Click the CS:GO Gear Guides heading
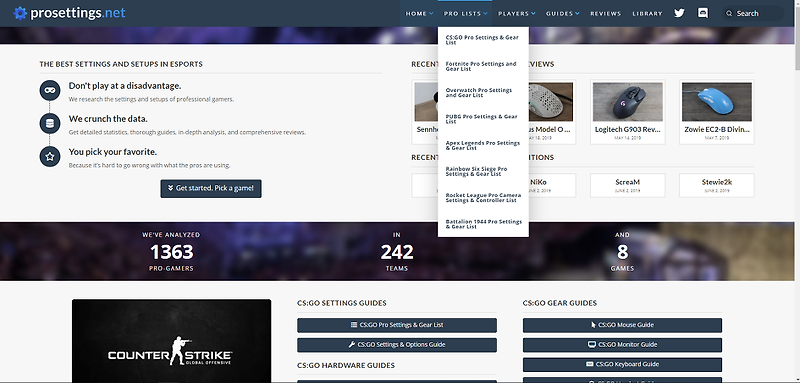This screenshot has width=800, height=383. click(x=560, y=303)
